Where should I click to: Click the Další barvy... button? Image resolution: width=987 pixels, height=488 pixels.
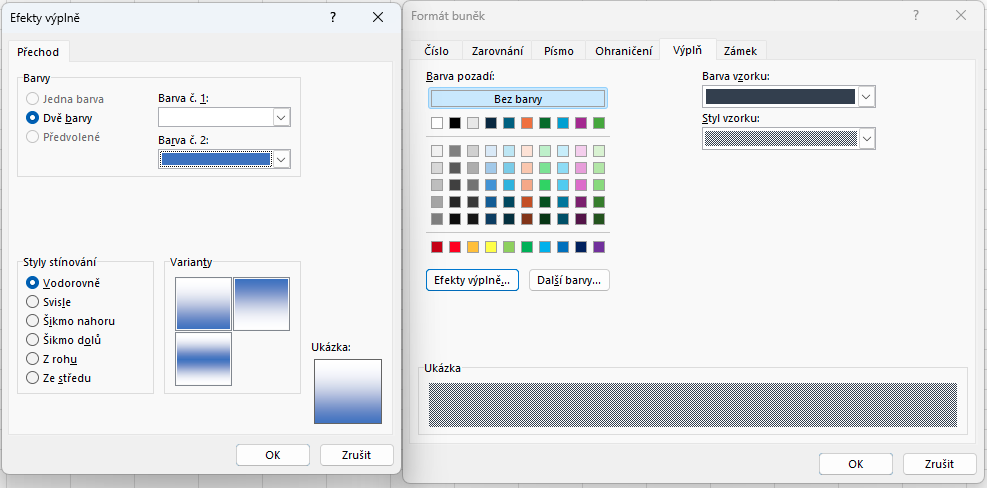click(x=569, y=280)
